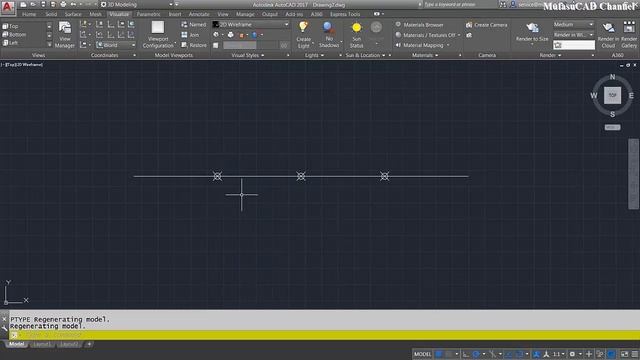Open the Parametric ribbon tab

tap(149, 14)
